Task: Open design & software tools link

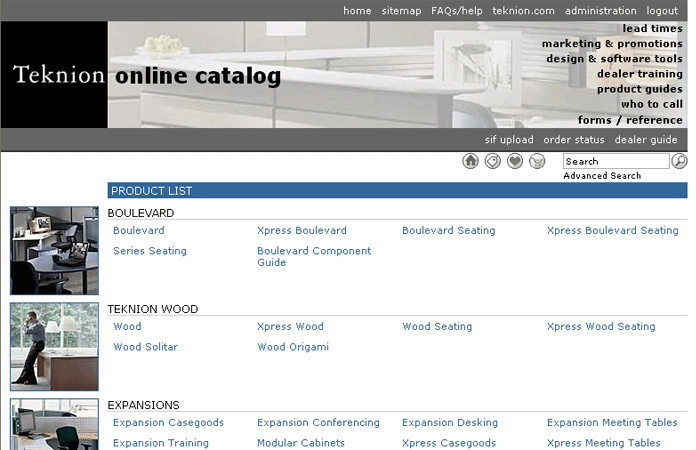Action: 614,59
